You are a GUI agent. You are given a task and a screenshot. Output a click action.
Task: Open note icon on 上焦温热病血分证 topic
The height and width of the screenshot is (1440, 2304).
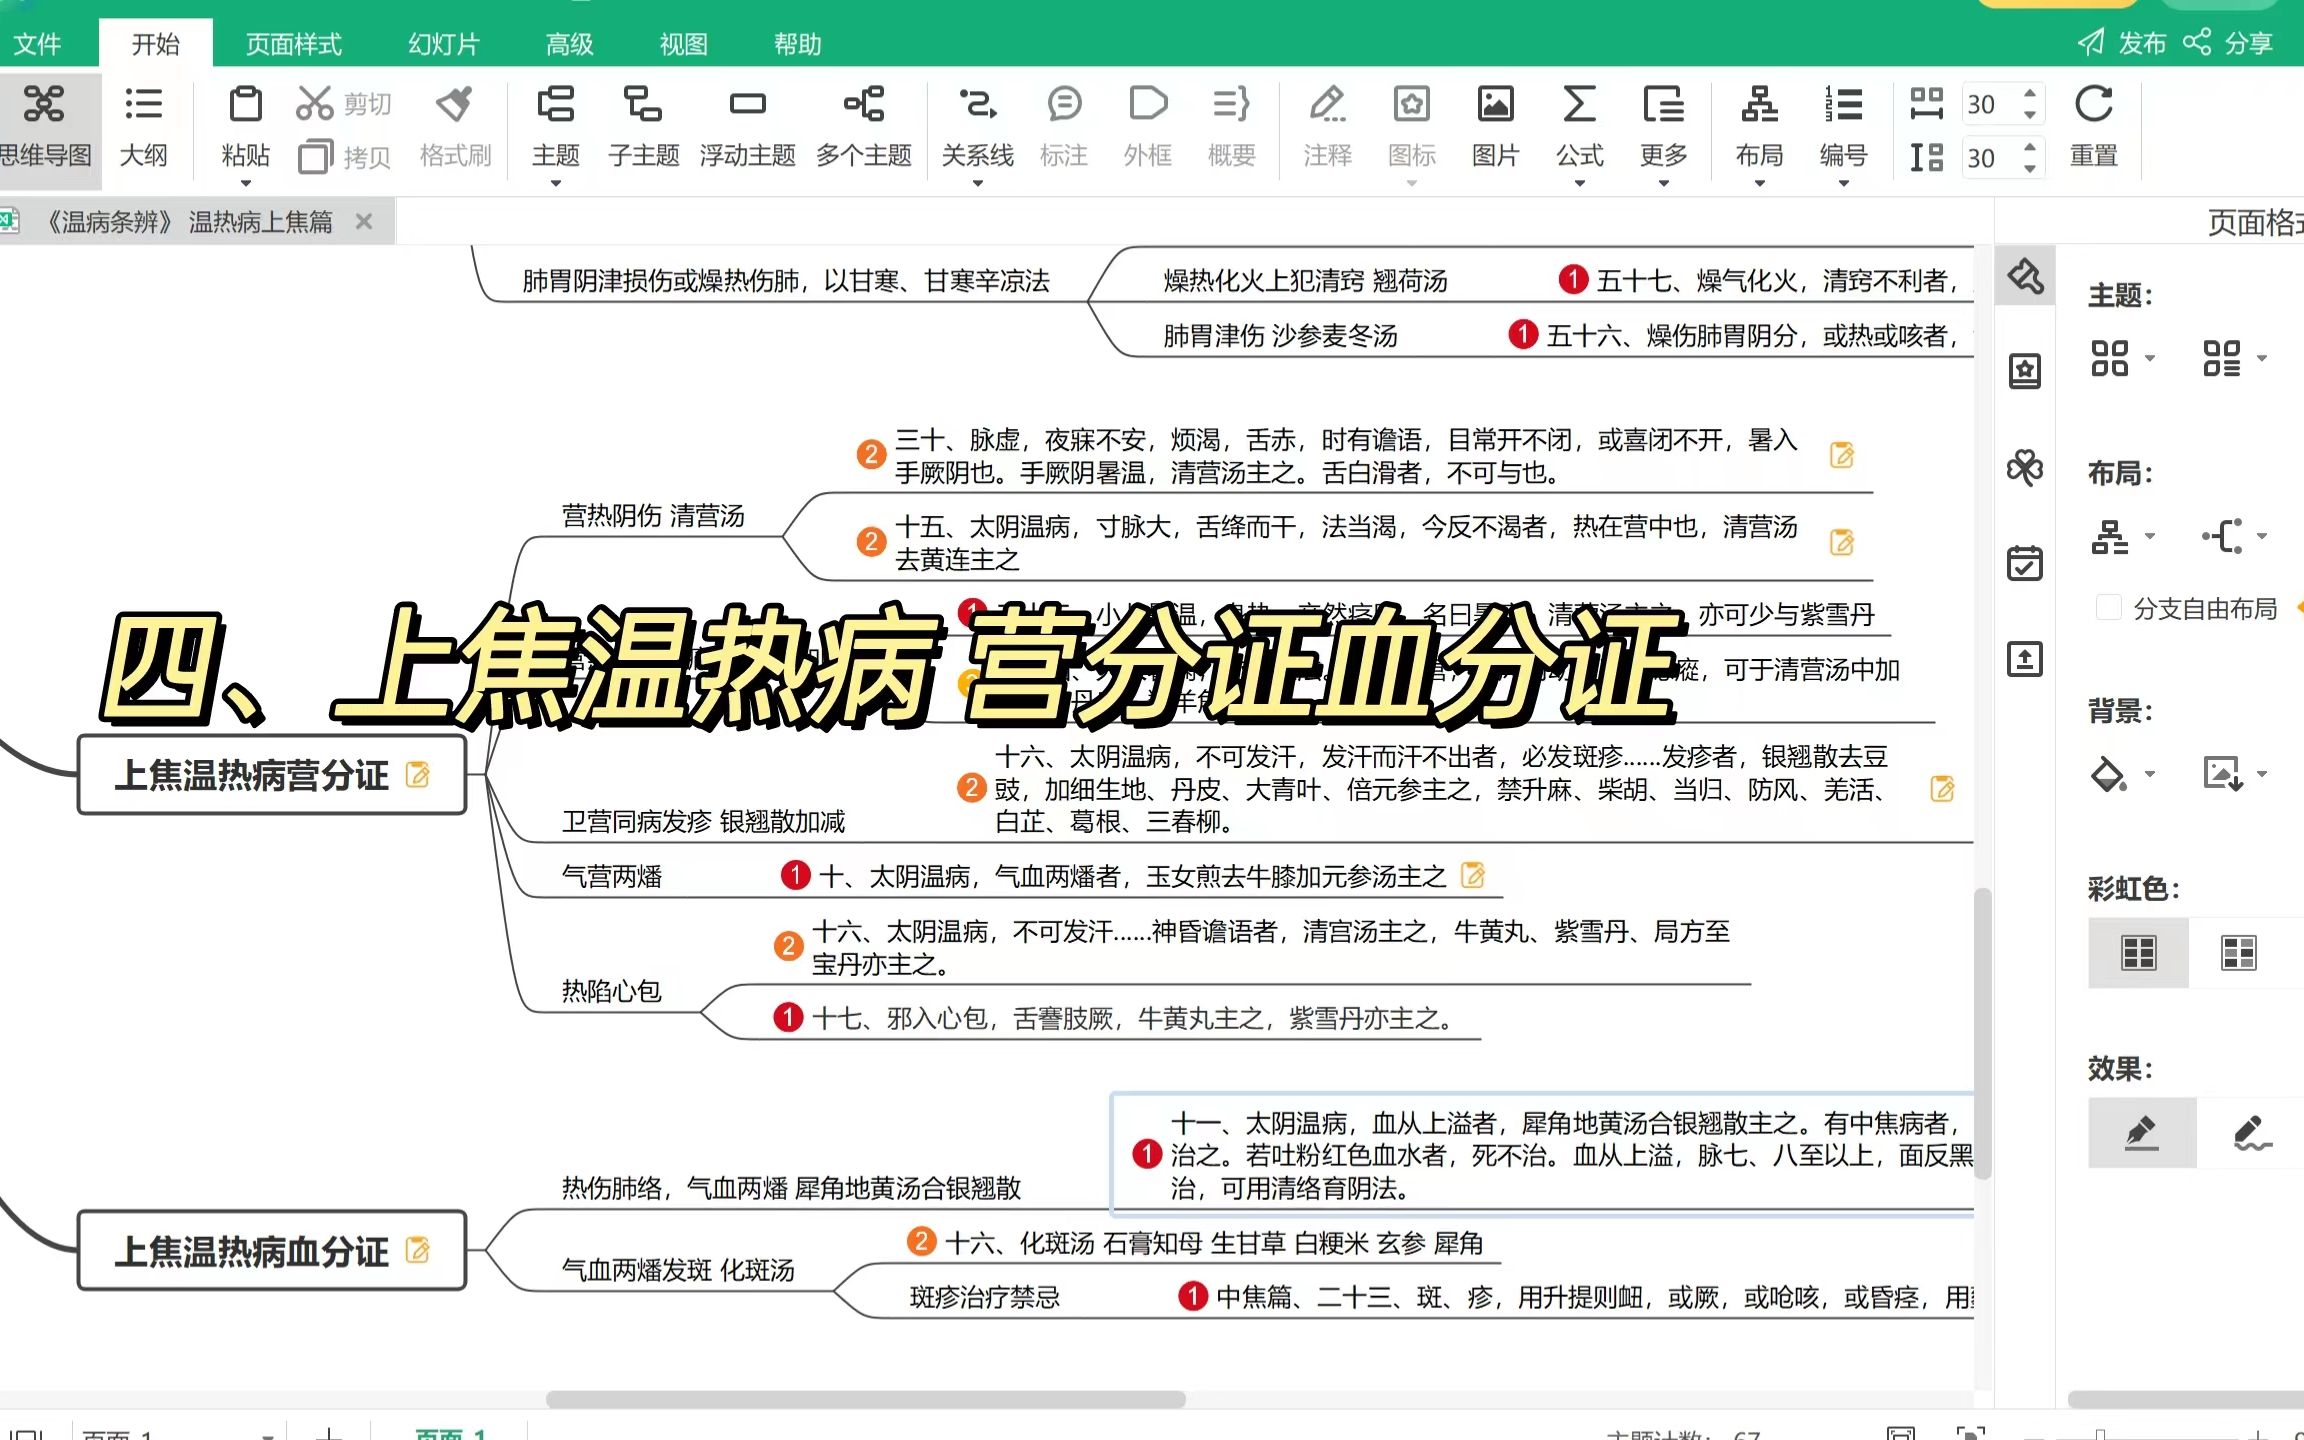[418, 1250]
